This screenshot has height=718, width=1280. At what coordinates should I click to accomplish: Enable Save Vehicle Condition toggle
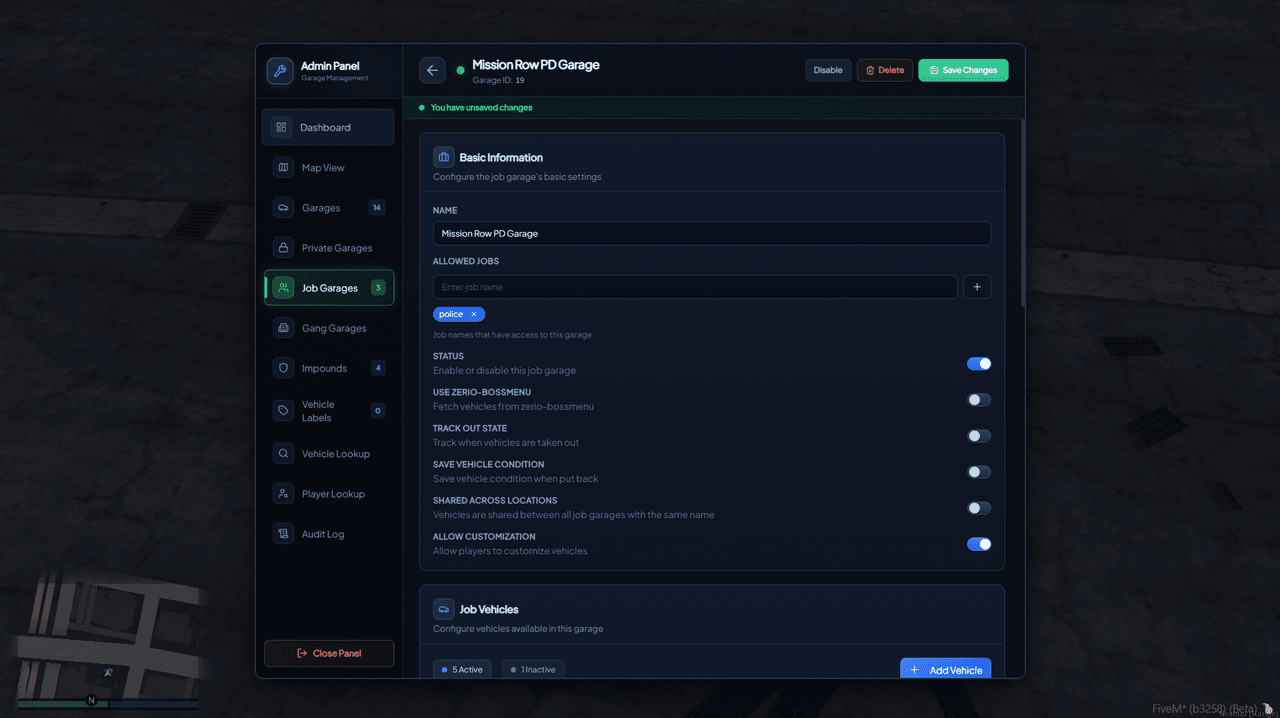979,472
